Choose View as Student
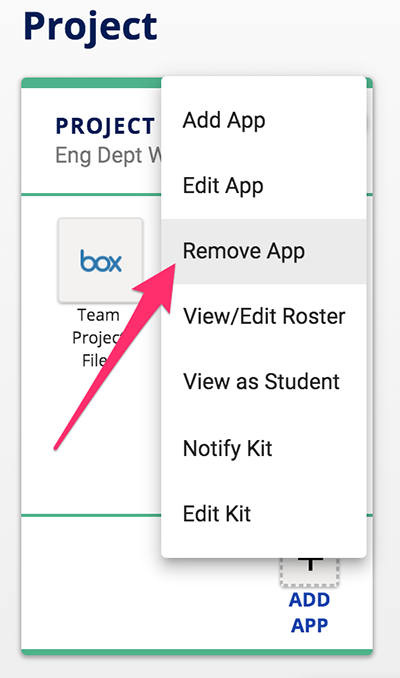 pyautogui.click(x=264, y=382)
